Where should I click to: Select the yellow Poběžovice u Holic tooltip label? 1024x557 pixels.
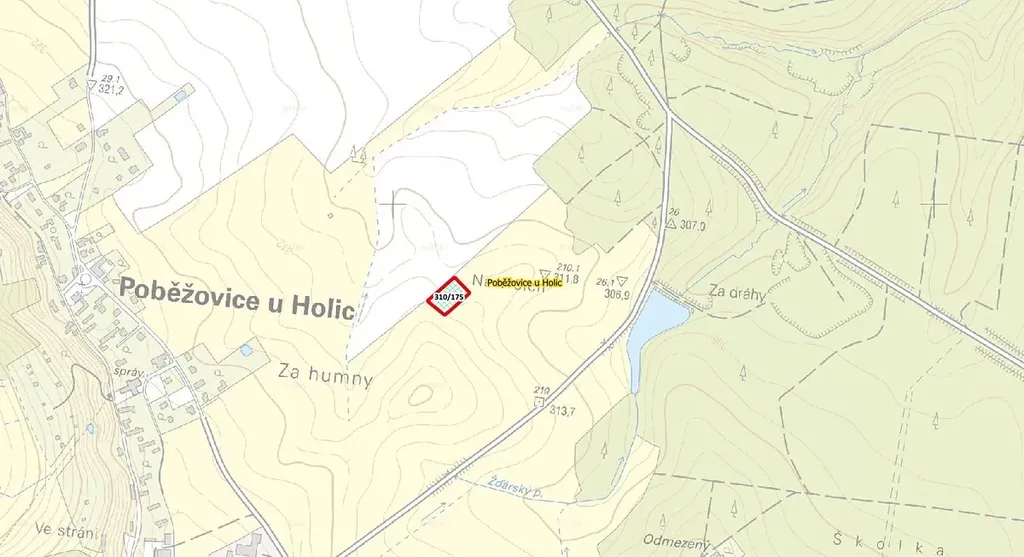point(524,283)
